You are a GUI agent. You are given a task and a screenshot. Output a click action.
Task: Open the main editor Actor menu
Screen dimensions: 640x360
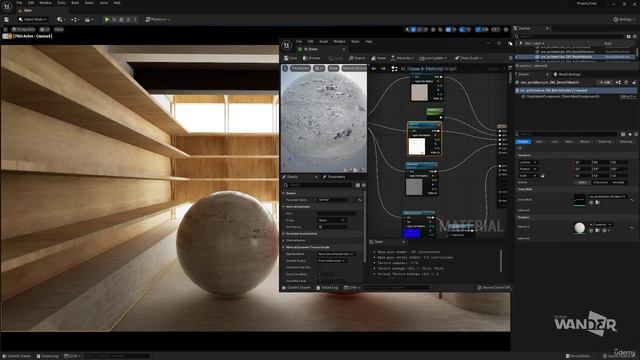pyautogui.click(x=104, y=3)
